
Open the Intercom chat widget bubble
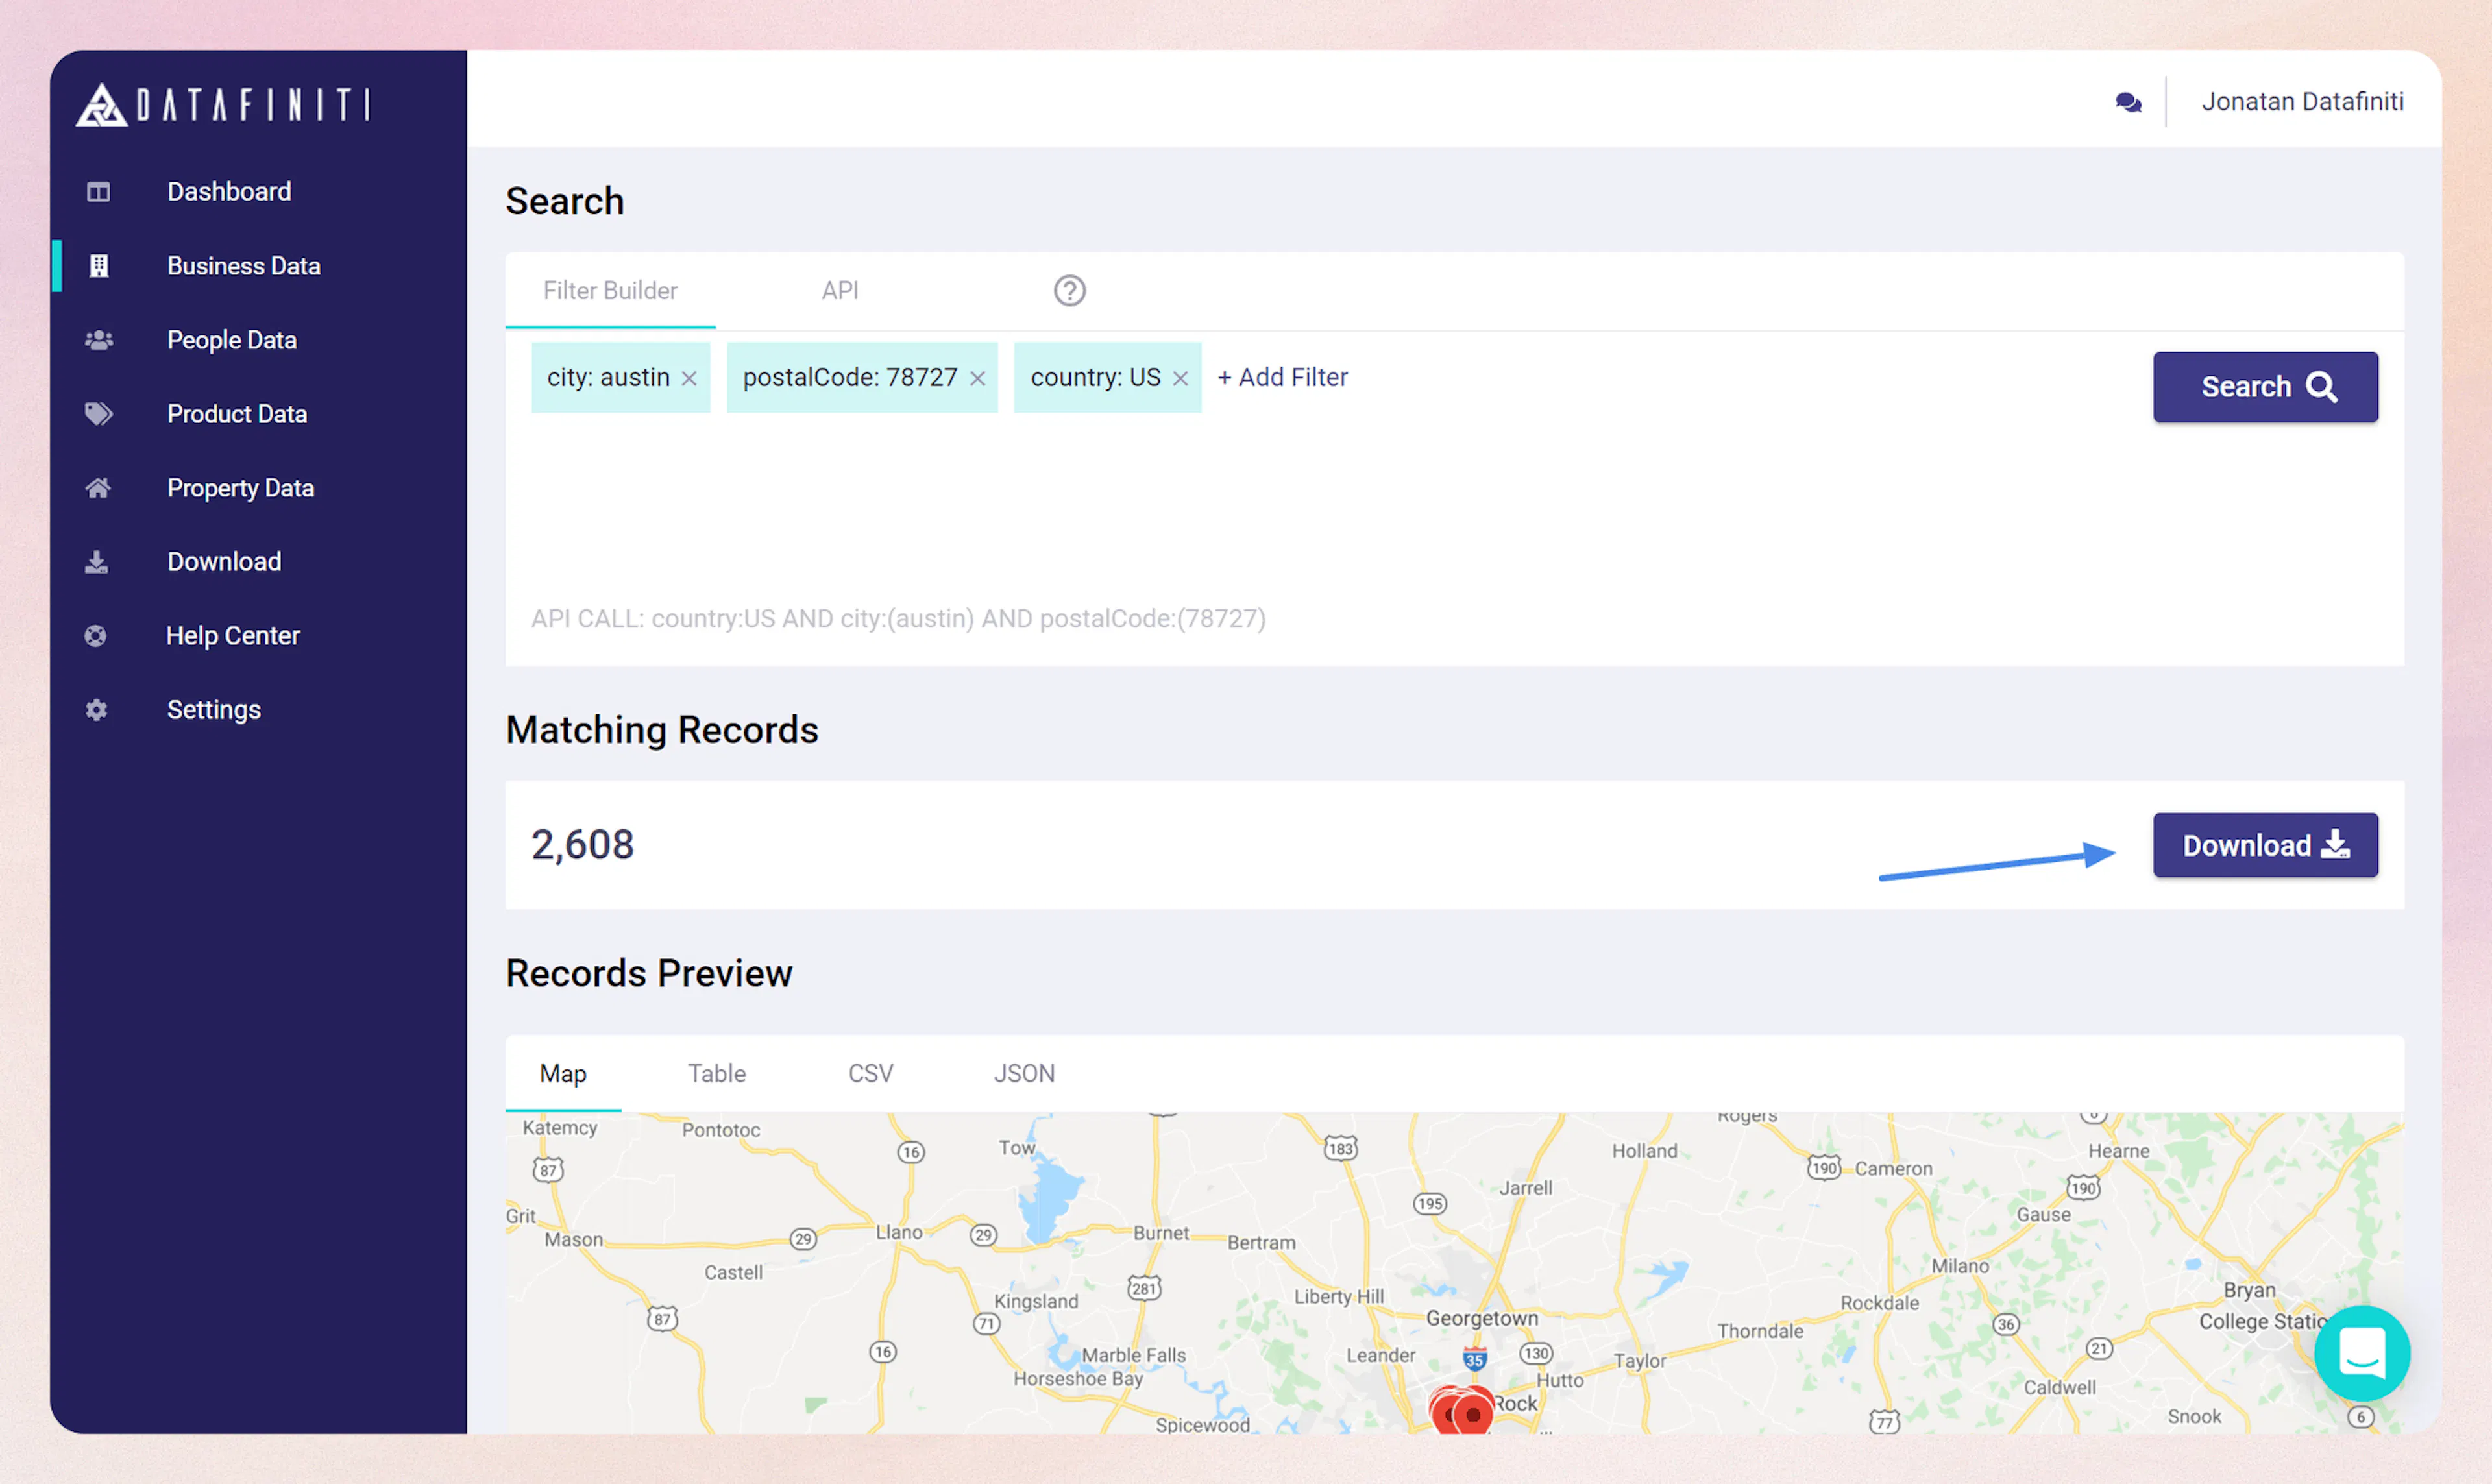pos(2362,1353)
